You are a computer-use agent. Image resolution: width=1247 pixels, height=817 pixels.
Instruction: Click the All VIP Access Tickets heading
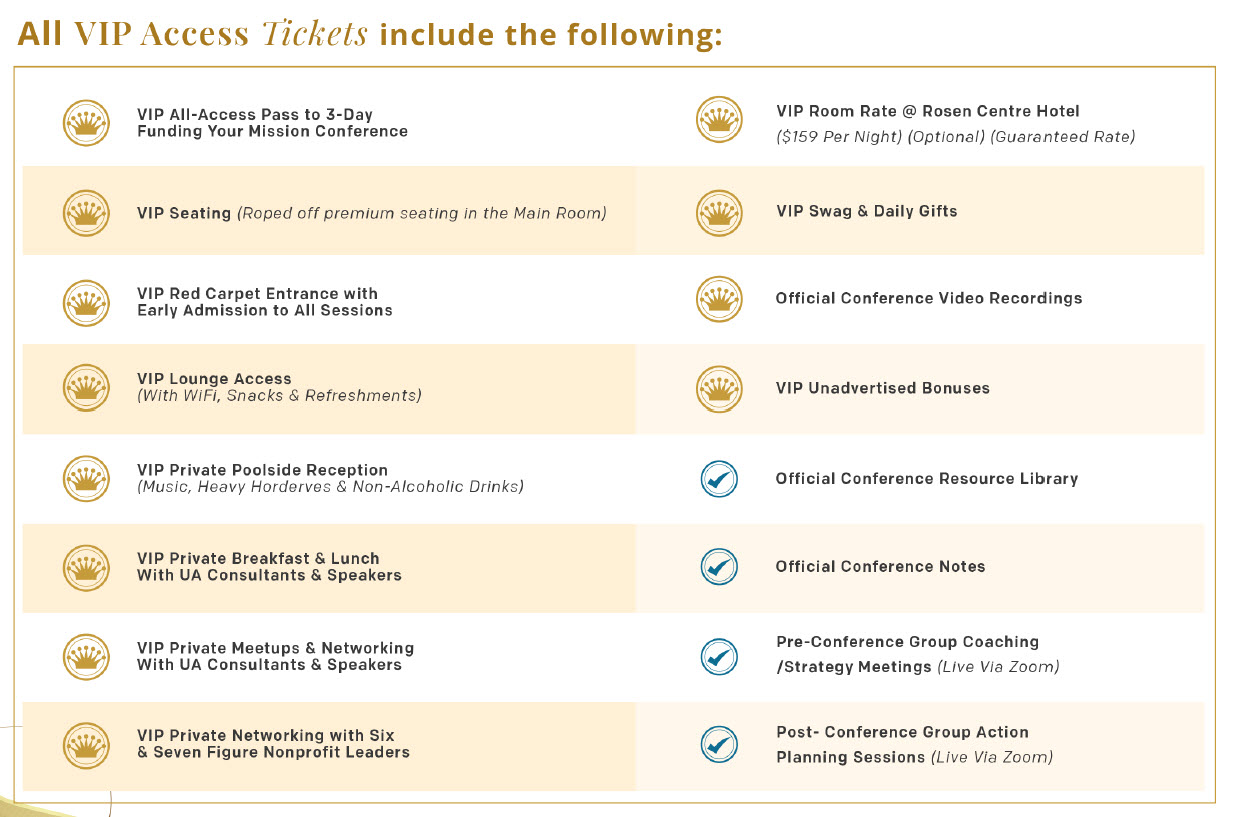[370, 34]
